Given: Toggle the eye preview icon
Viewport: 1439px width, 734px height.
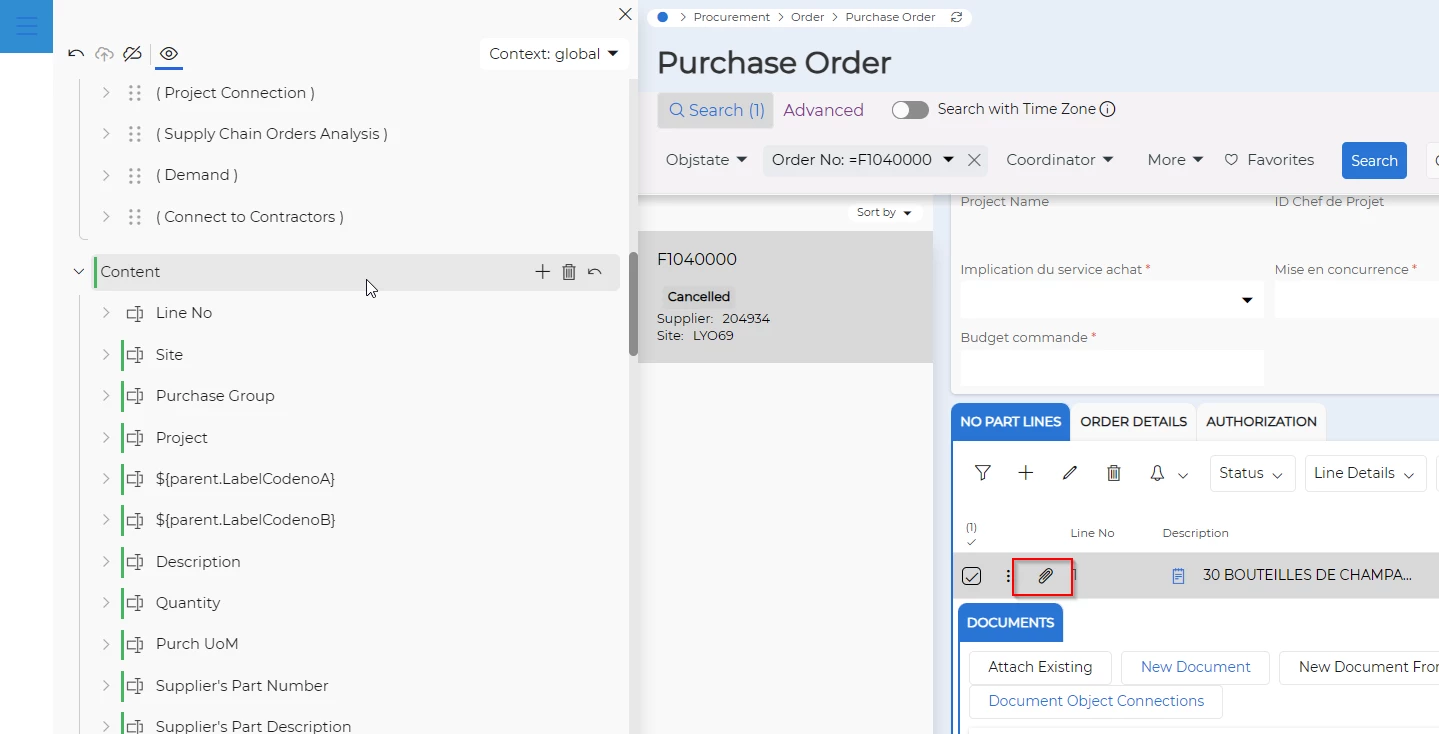Looking at the screenshot, I should pyautogui.click(x=169, y=54).
